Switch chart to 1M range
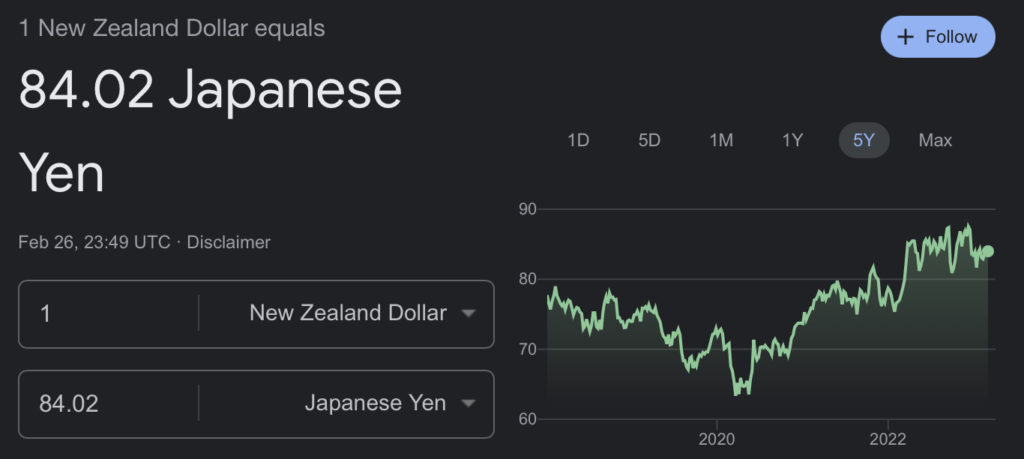1024x459 pixels. pos(721,140)
